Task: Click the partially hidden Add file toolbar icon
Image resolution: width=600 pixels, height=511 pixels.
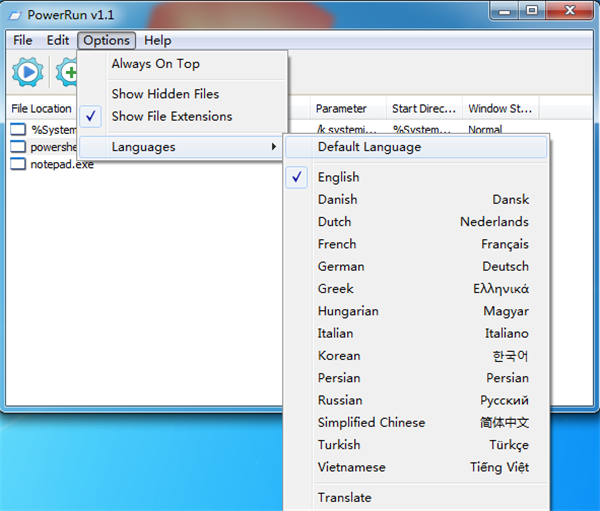Action: click(67, 72)
